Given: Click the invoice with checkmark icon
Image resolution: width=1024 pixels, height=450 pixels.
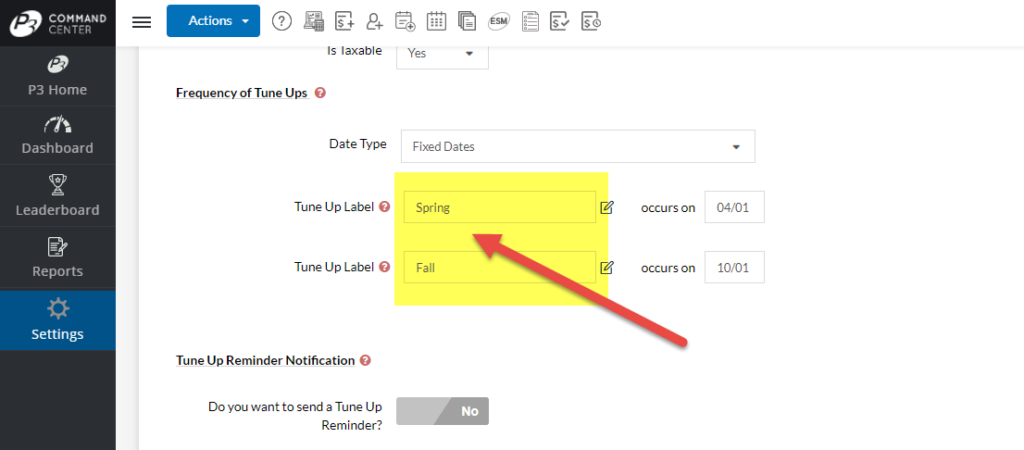Looking at the screenshot, I should point(561,21).
